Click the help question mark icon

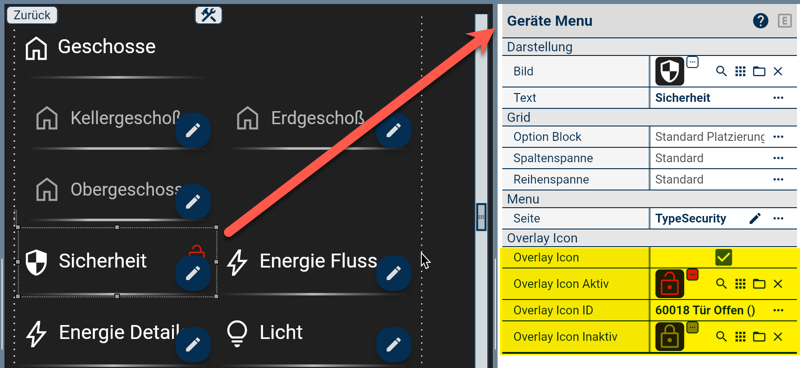(760, 21)
